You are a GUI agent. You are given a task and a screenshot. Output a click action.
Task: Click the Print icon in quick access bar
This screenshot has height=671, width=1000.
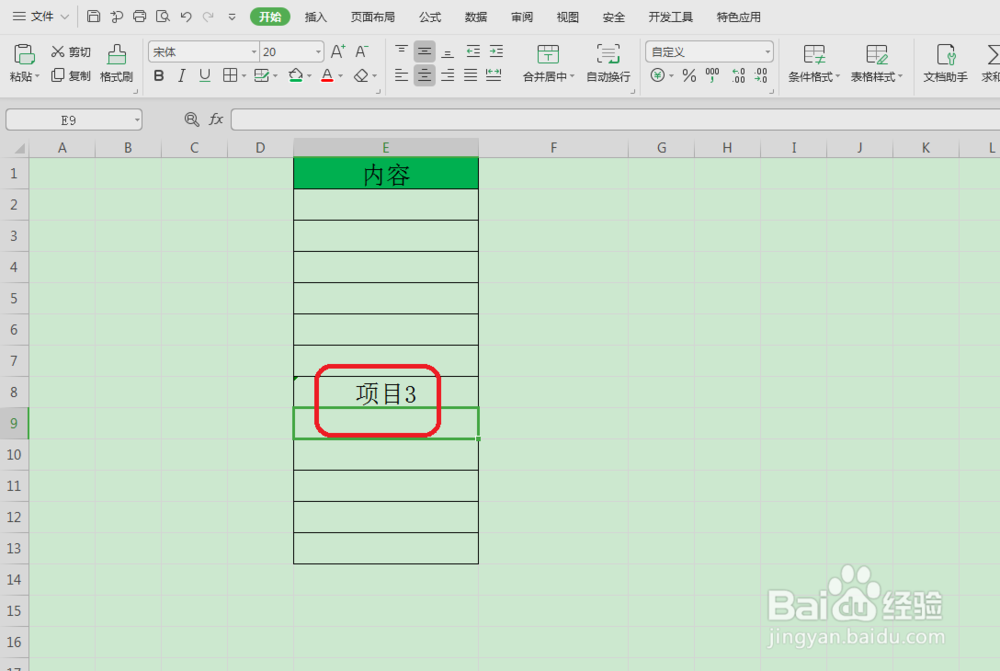coord(140,17)
